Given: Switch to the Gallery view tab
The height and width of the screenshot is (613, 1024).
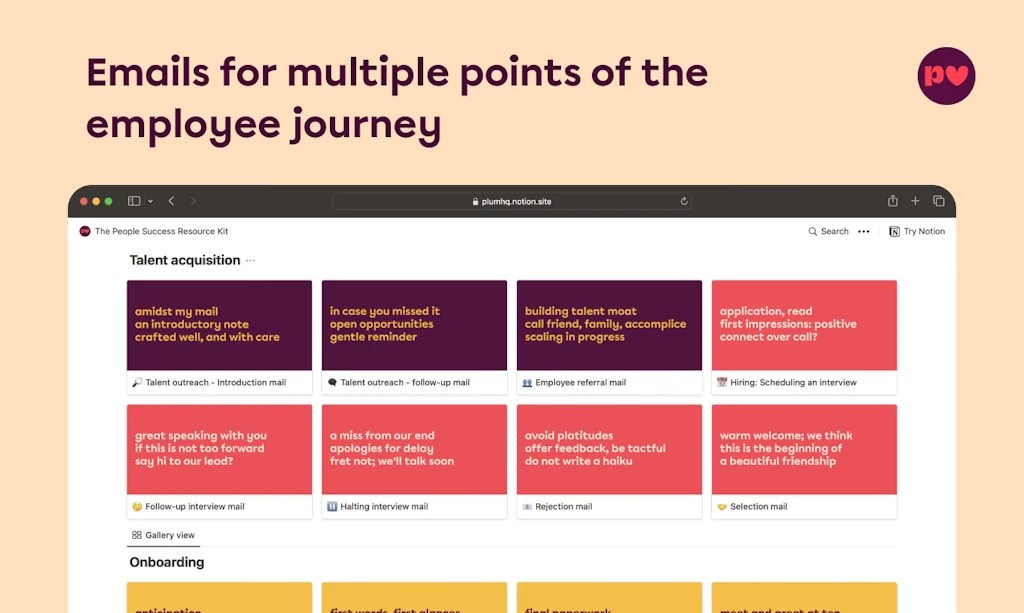Looking at the screenshot, I should 163,535.
